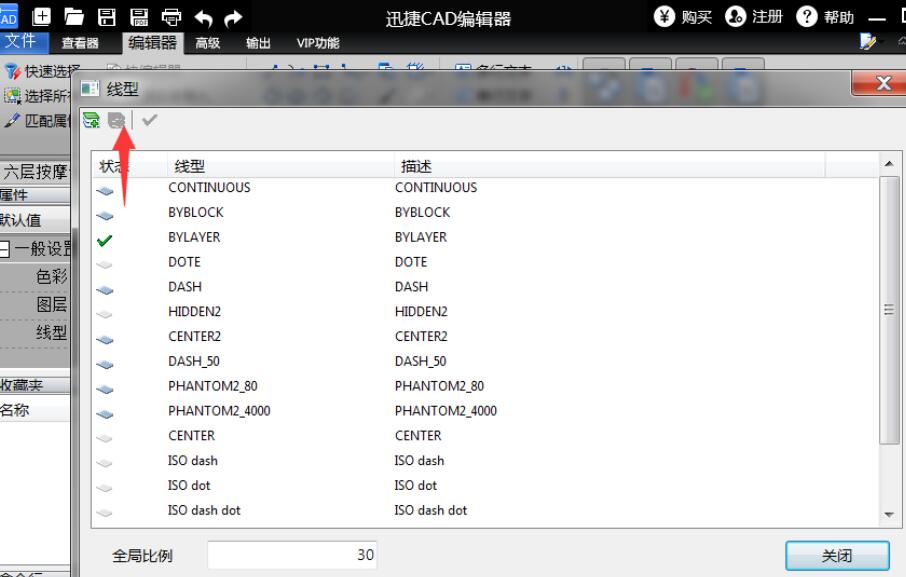Select the ISO dot linetype name

[x=189, y=486]
